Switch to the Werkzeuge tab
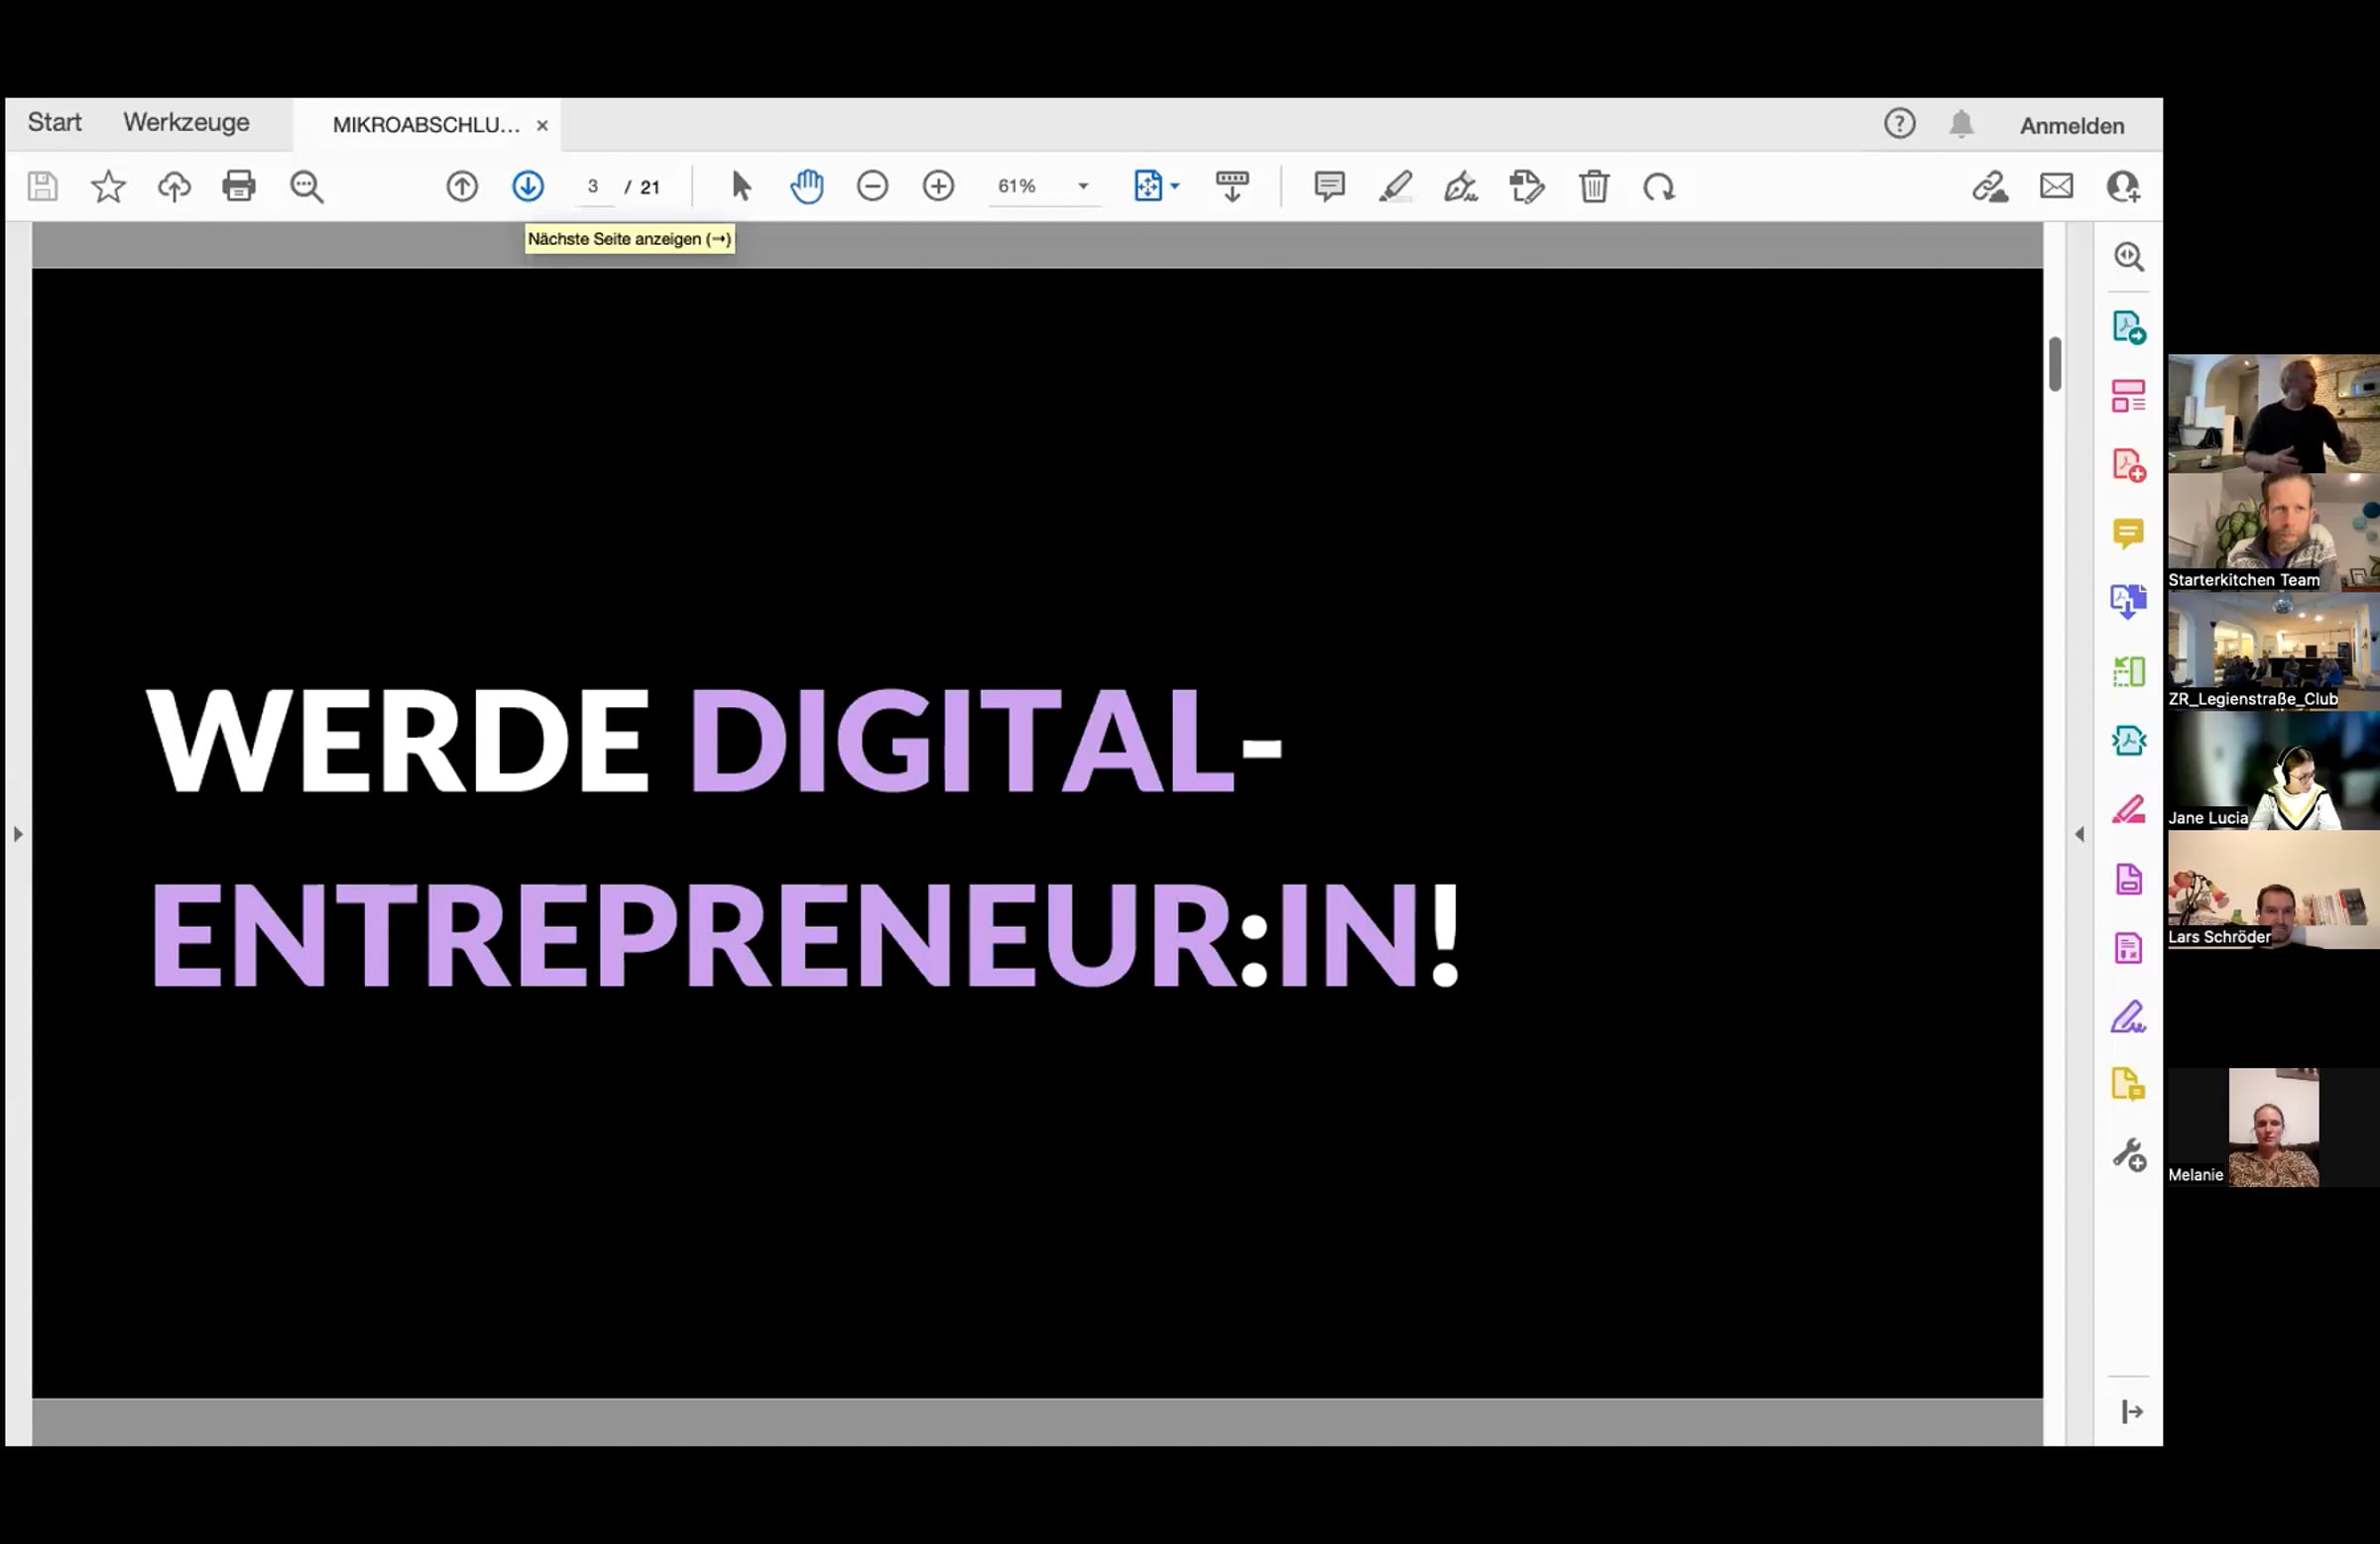This screenshot has height=1544, width=2380. 186,123
